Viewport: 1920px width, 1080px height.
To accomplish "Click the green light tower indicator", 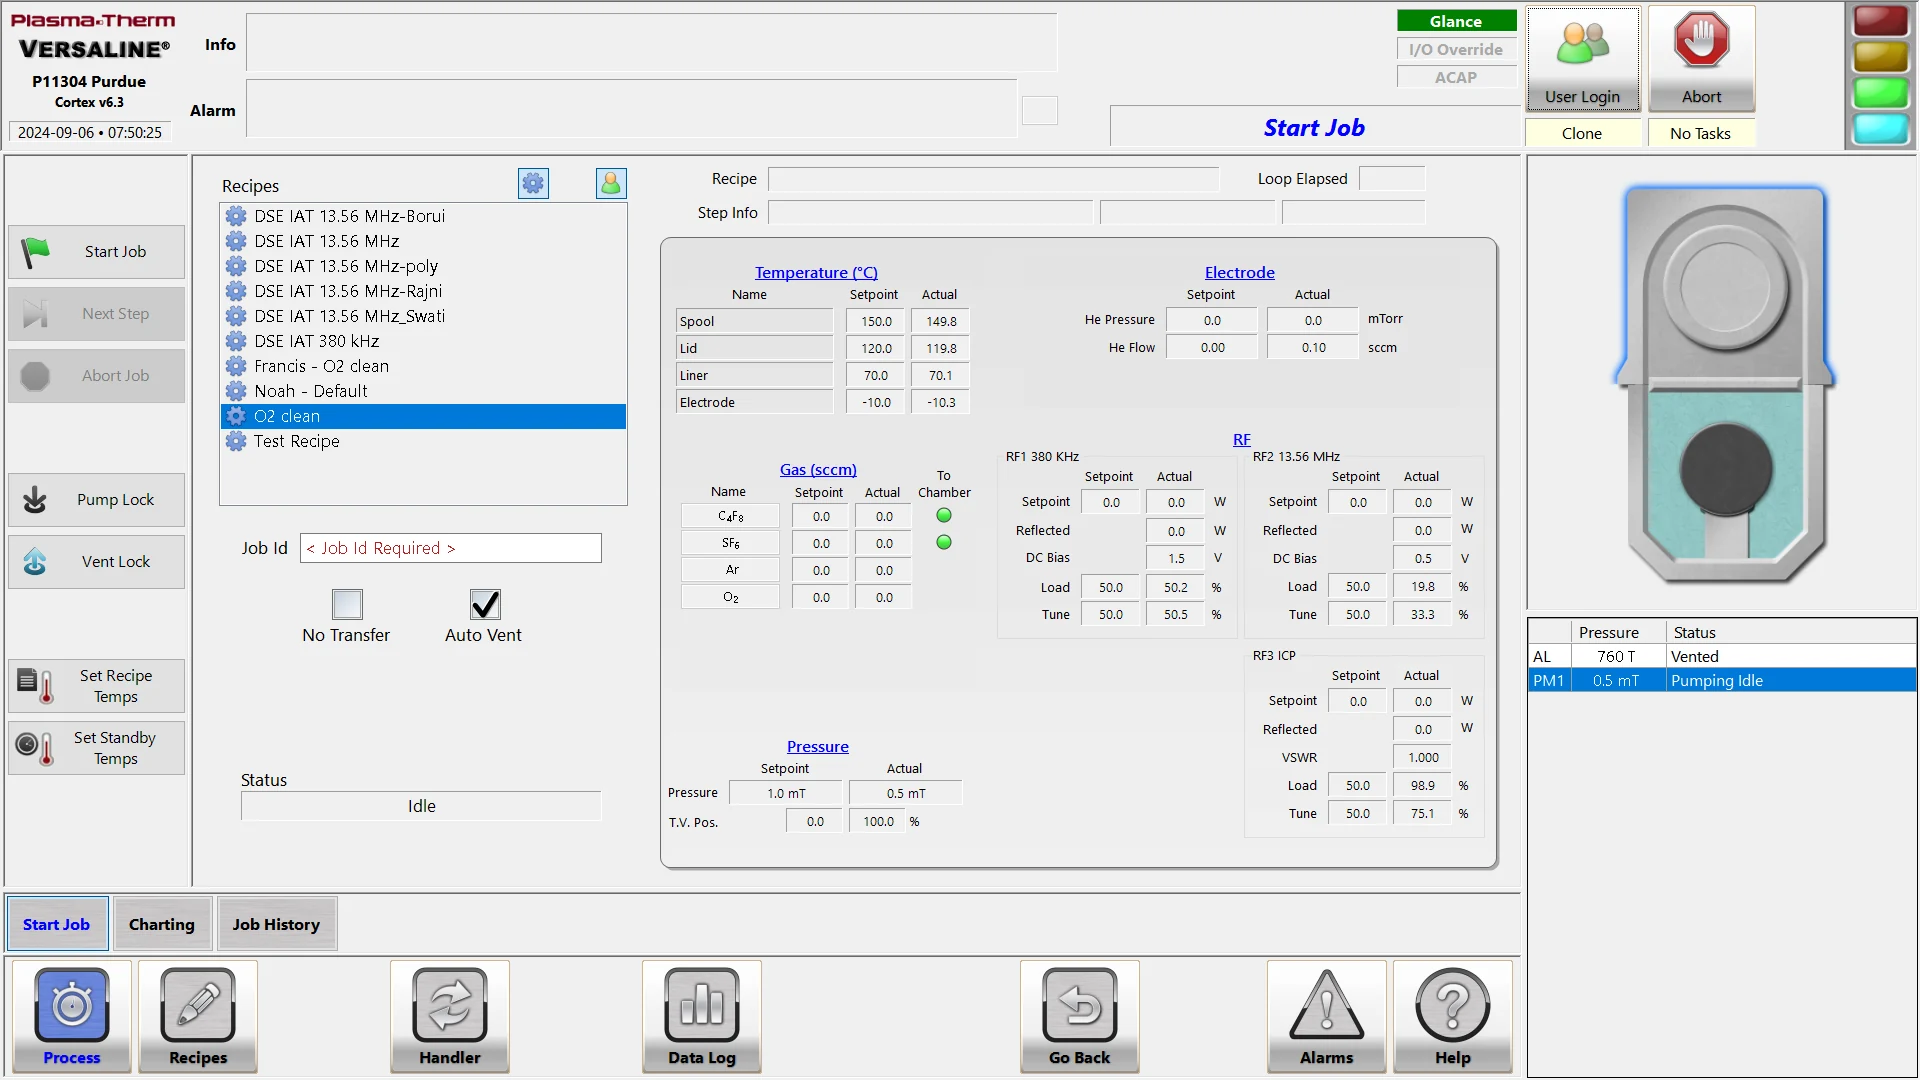I will (1881, 93).
